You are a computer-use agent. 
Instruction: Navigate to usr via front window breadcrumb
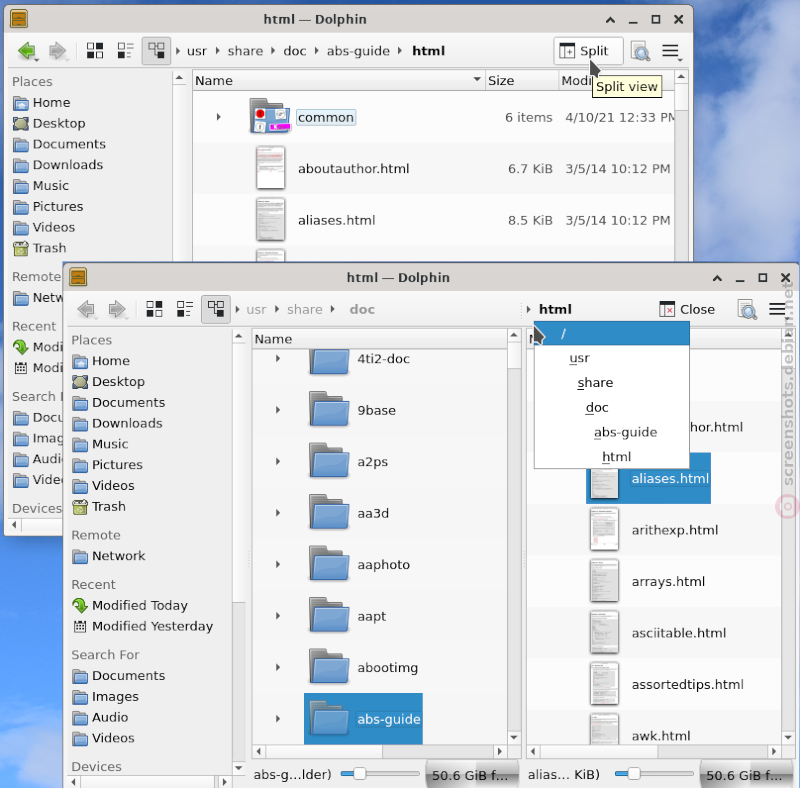click(x=256, y=309)
